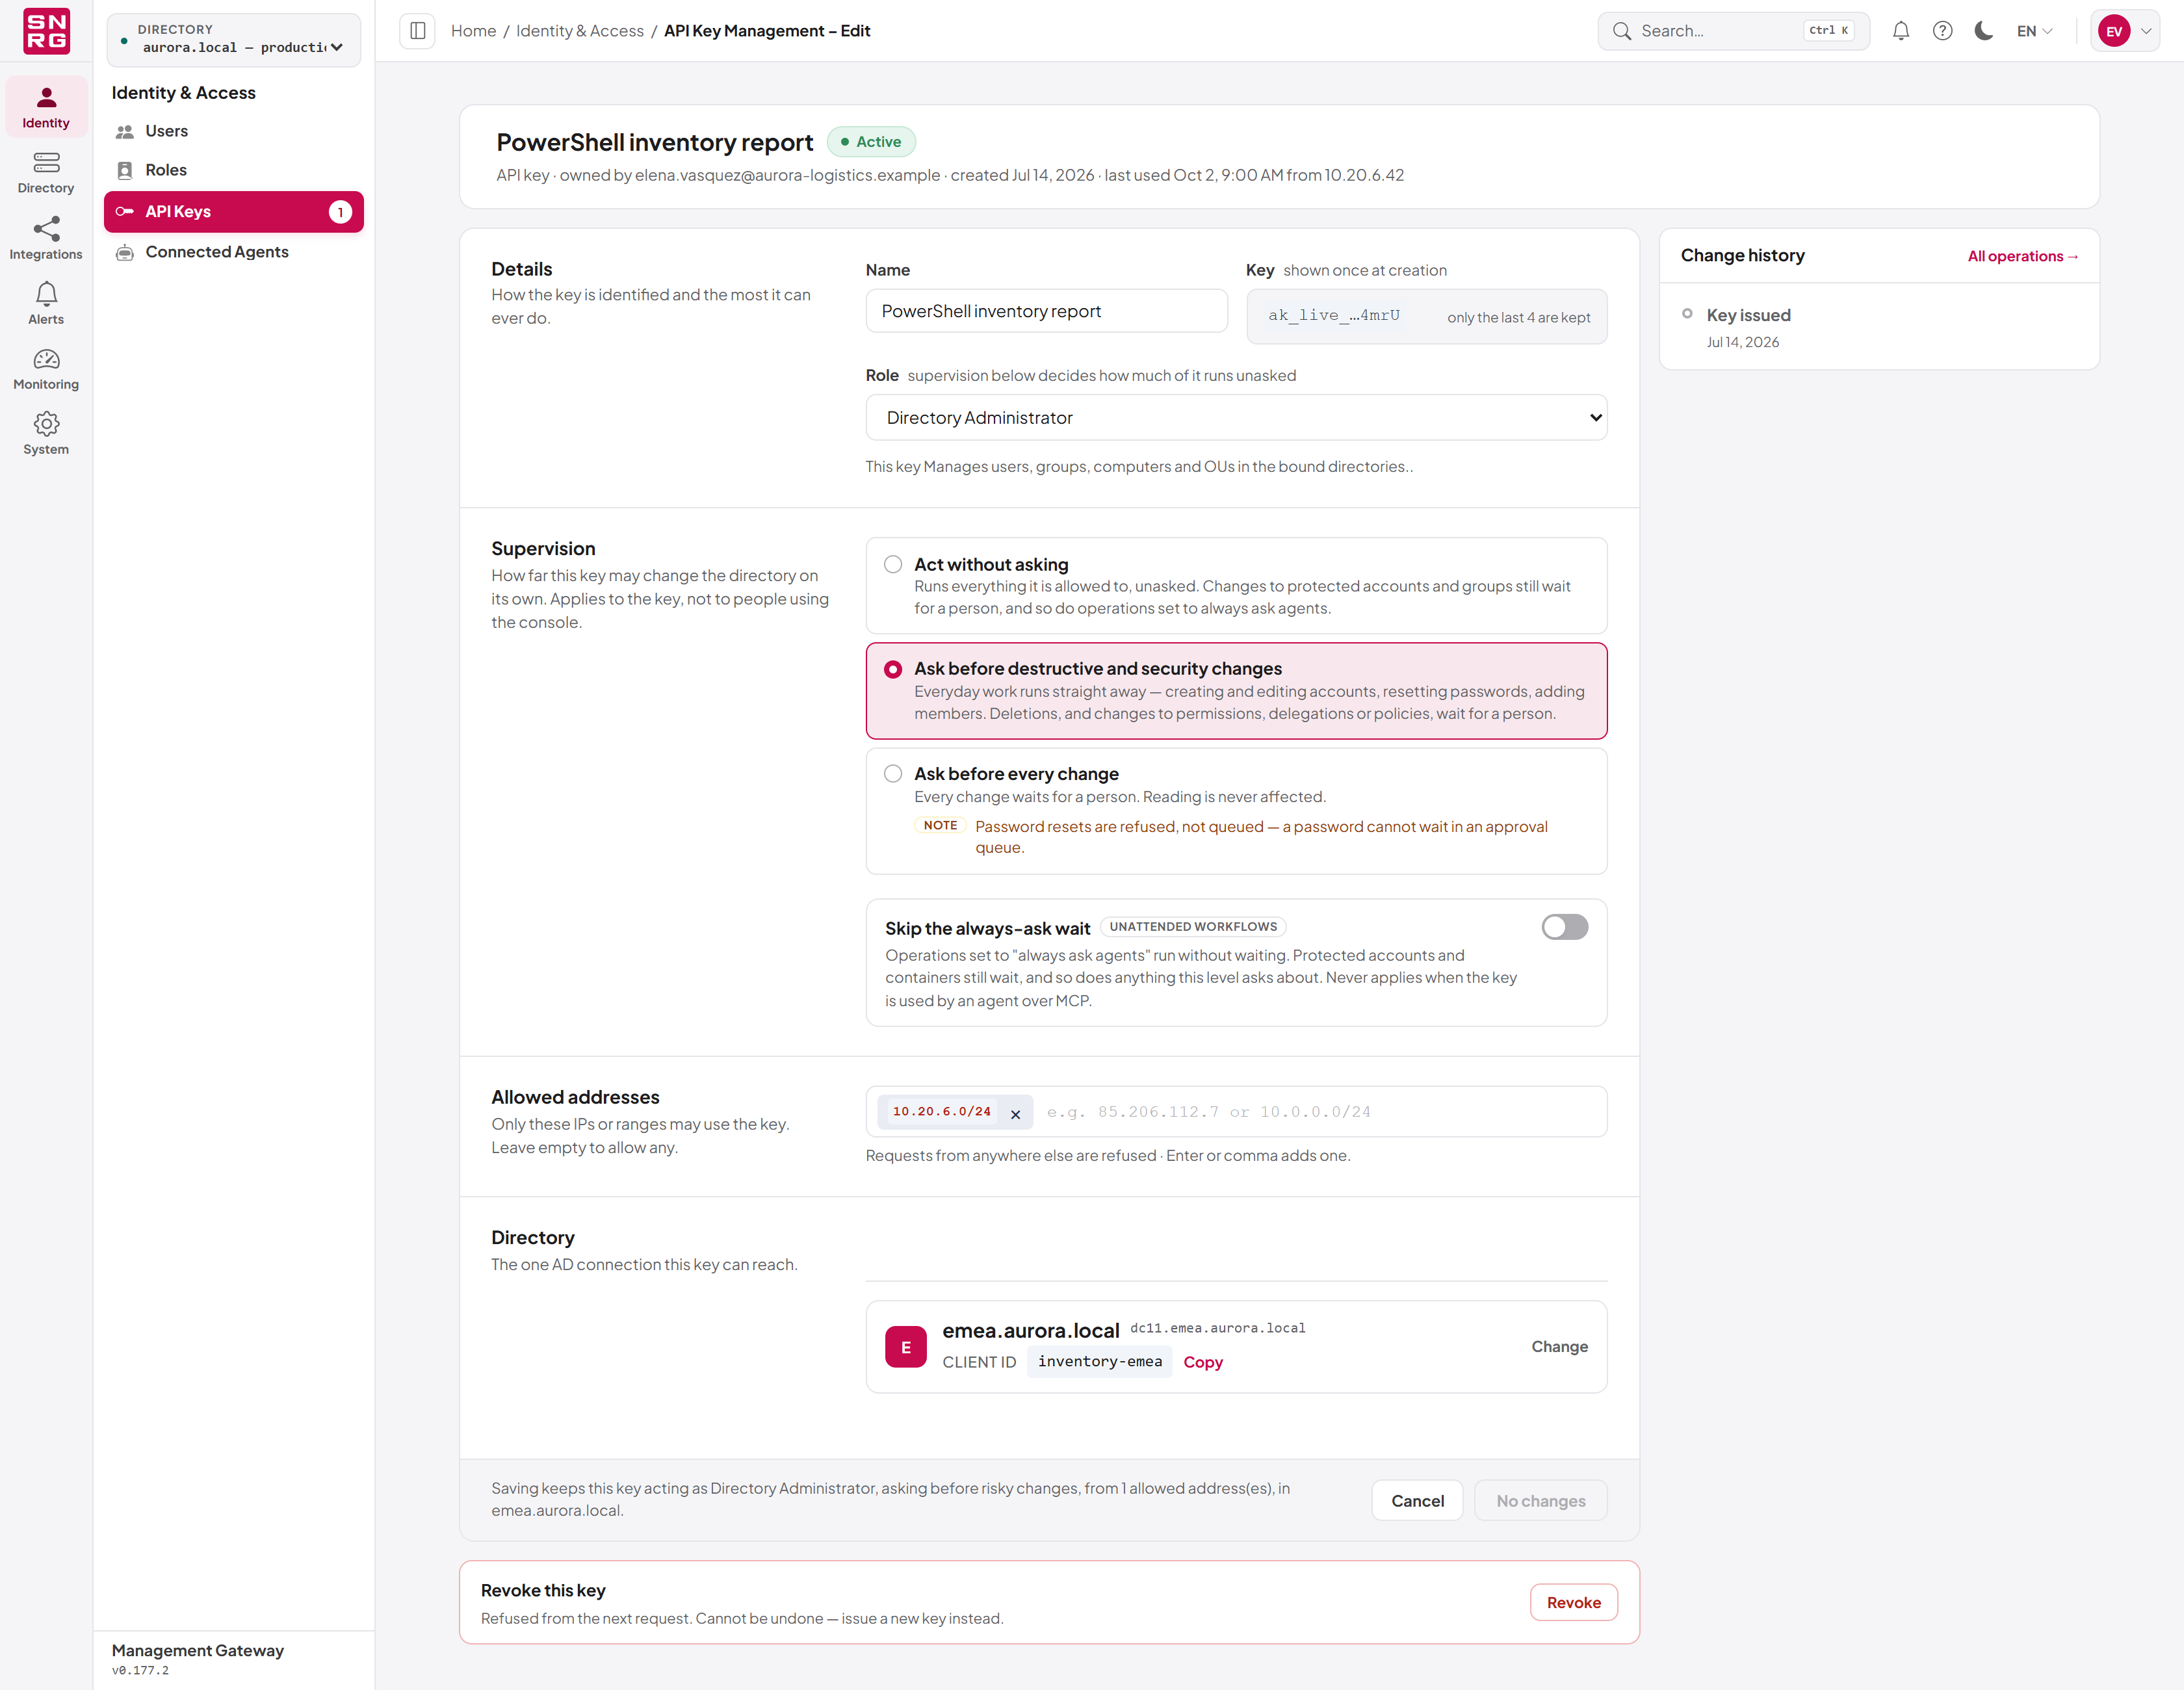This screenshot has height=1690, width=2184.
Task: Click the ak_live_…4mrU key field
Action: tap(1426, 316)
